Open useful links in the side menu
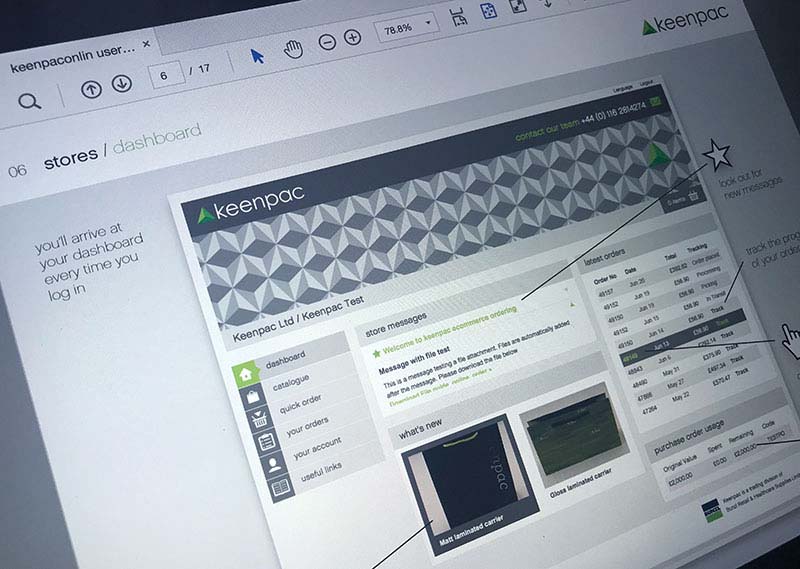 [x=321, y=470]
